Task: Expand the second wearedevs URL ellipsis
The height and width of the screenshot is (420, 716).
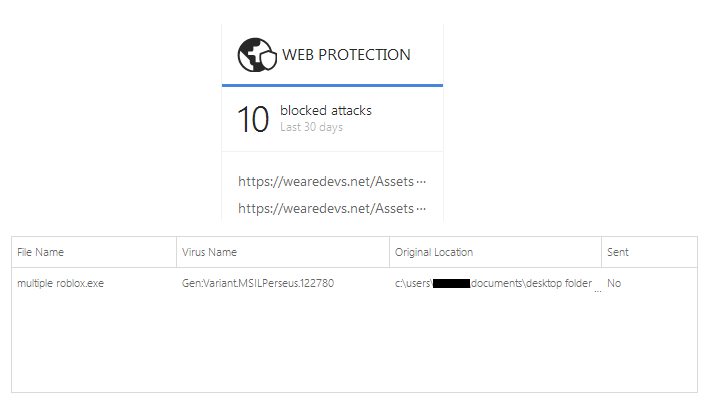Action: [x=421, y=209]
